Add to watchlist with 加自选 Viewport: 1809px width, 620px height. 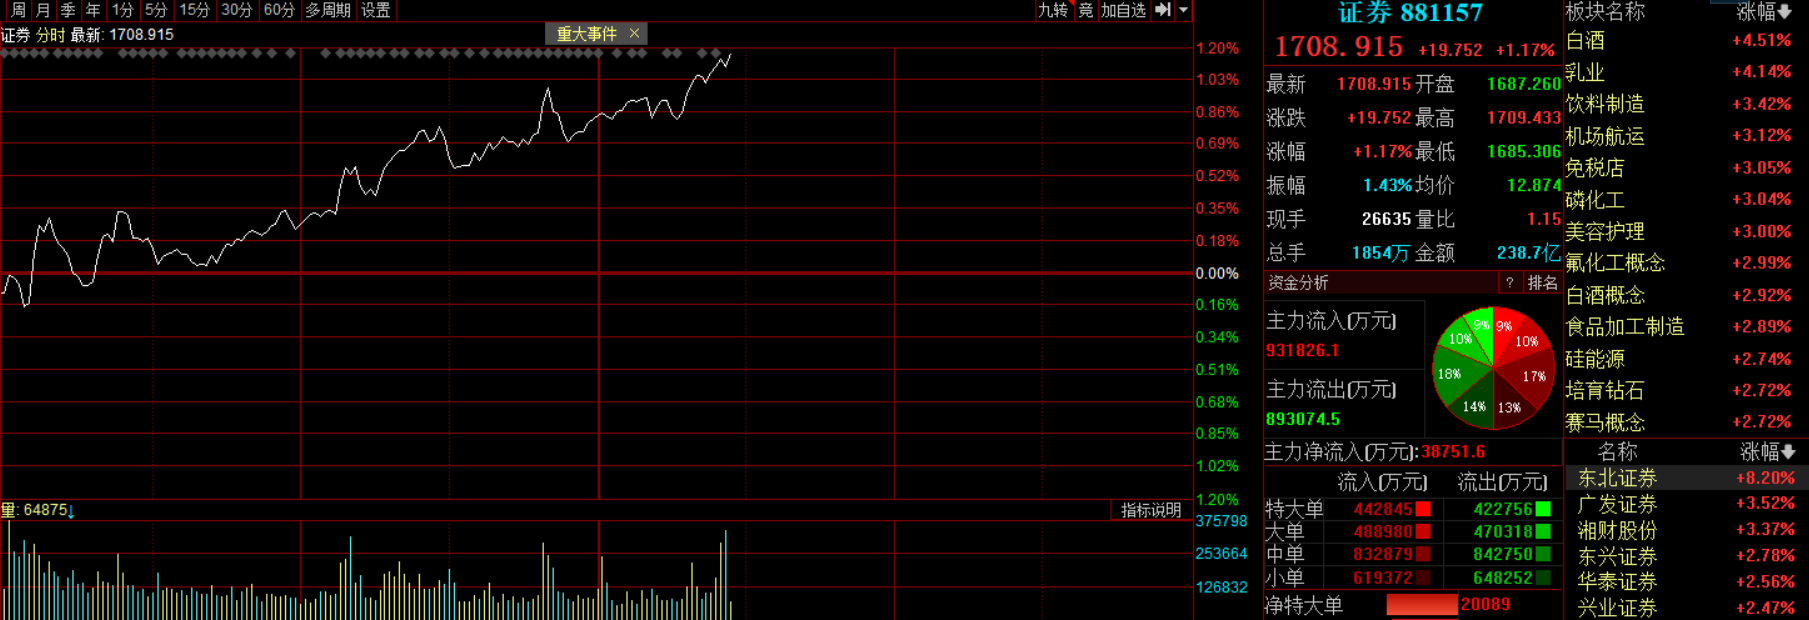point(1123,10)
